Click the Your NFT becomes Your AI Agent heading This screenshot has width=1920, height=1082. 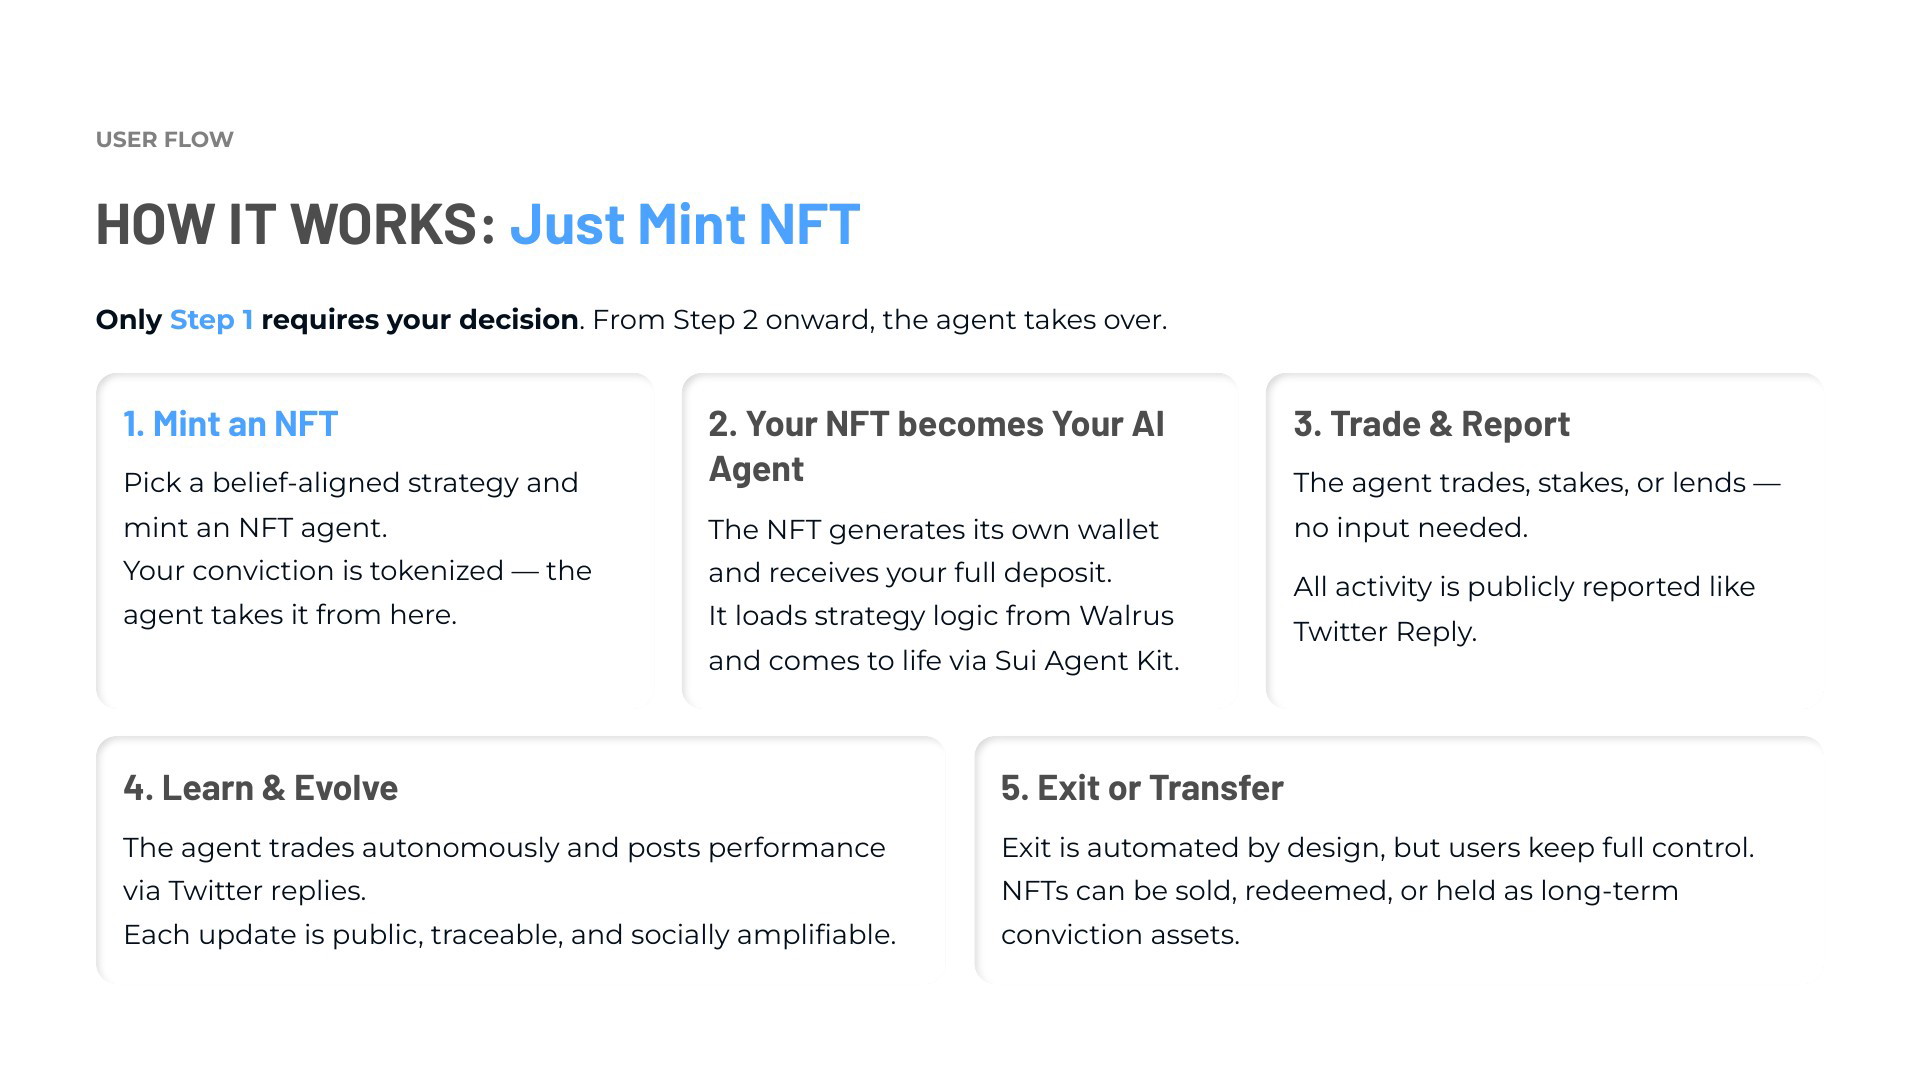pos(937,446)
